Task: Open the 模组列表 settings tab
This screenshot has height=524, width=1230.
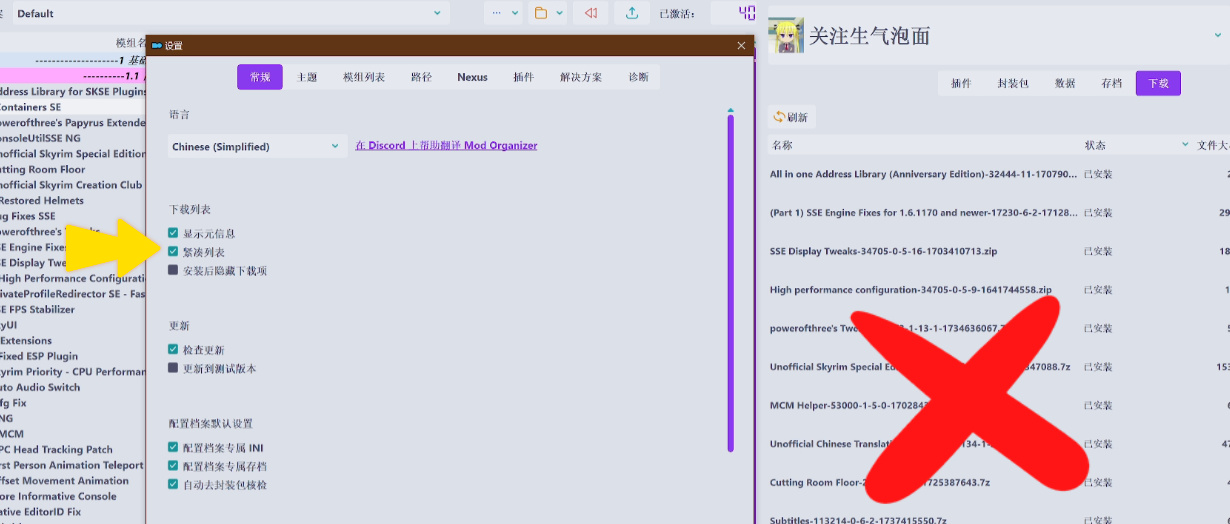Action: [x=364, y=77]
